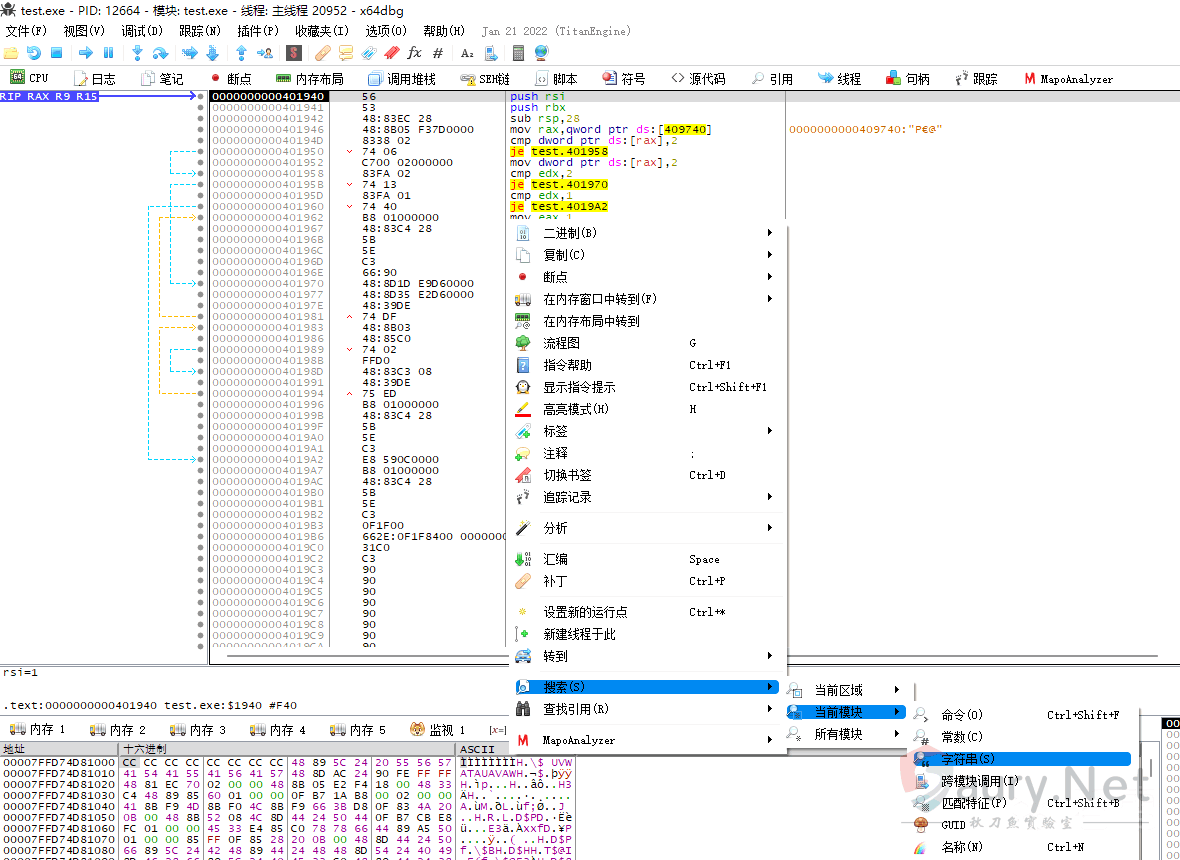This screenshot has width=1180, height=860.
Task: Switch to the 内存布局 tab
Action: [x=310, y=79]
